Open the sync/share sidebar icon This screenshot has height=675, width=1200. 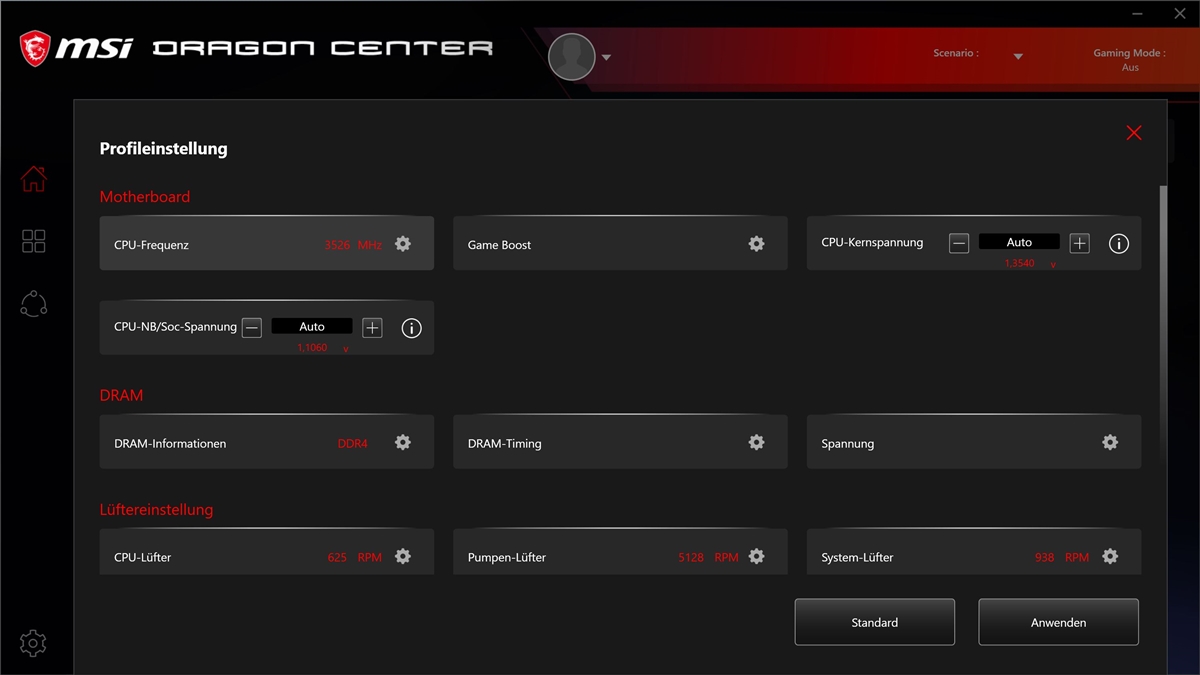[x=34, y=304]
